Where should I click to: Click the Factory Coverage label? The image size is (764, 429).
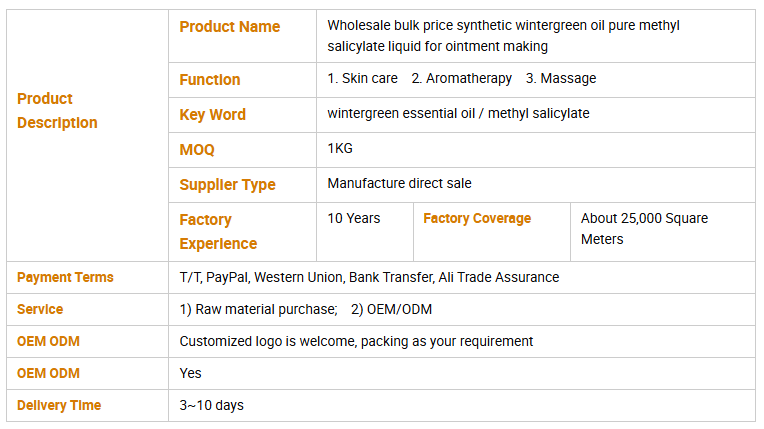[x=477, y=219]
